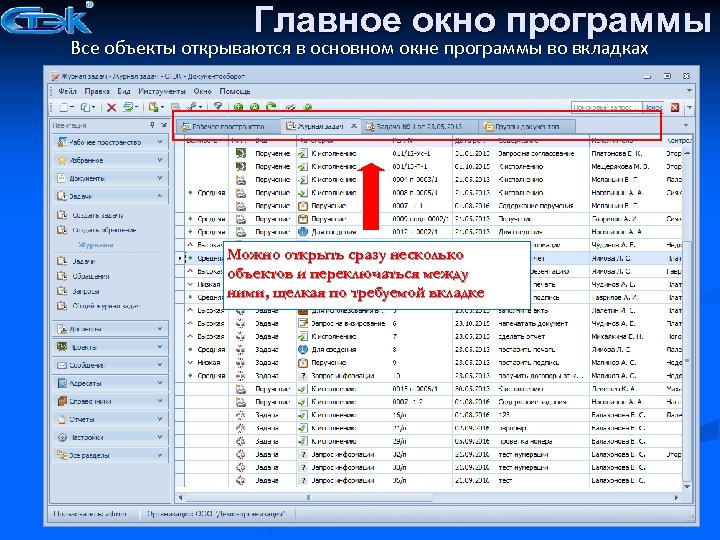Collapse the Задачи sidebar section
The height and width of the screenshot is (540, 720).
[x=160, y=196]
